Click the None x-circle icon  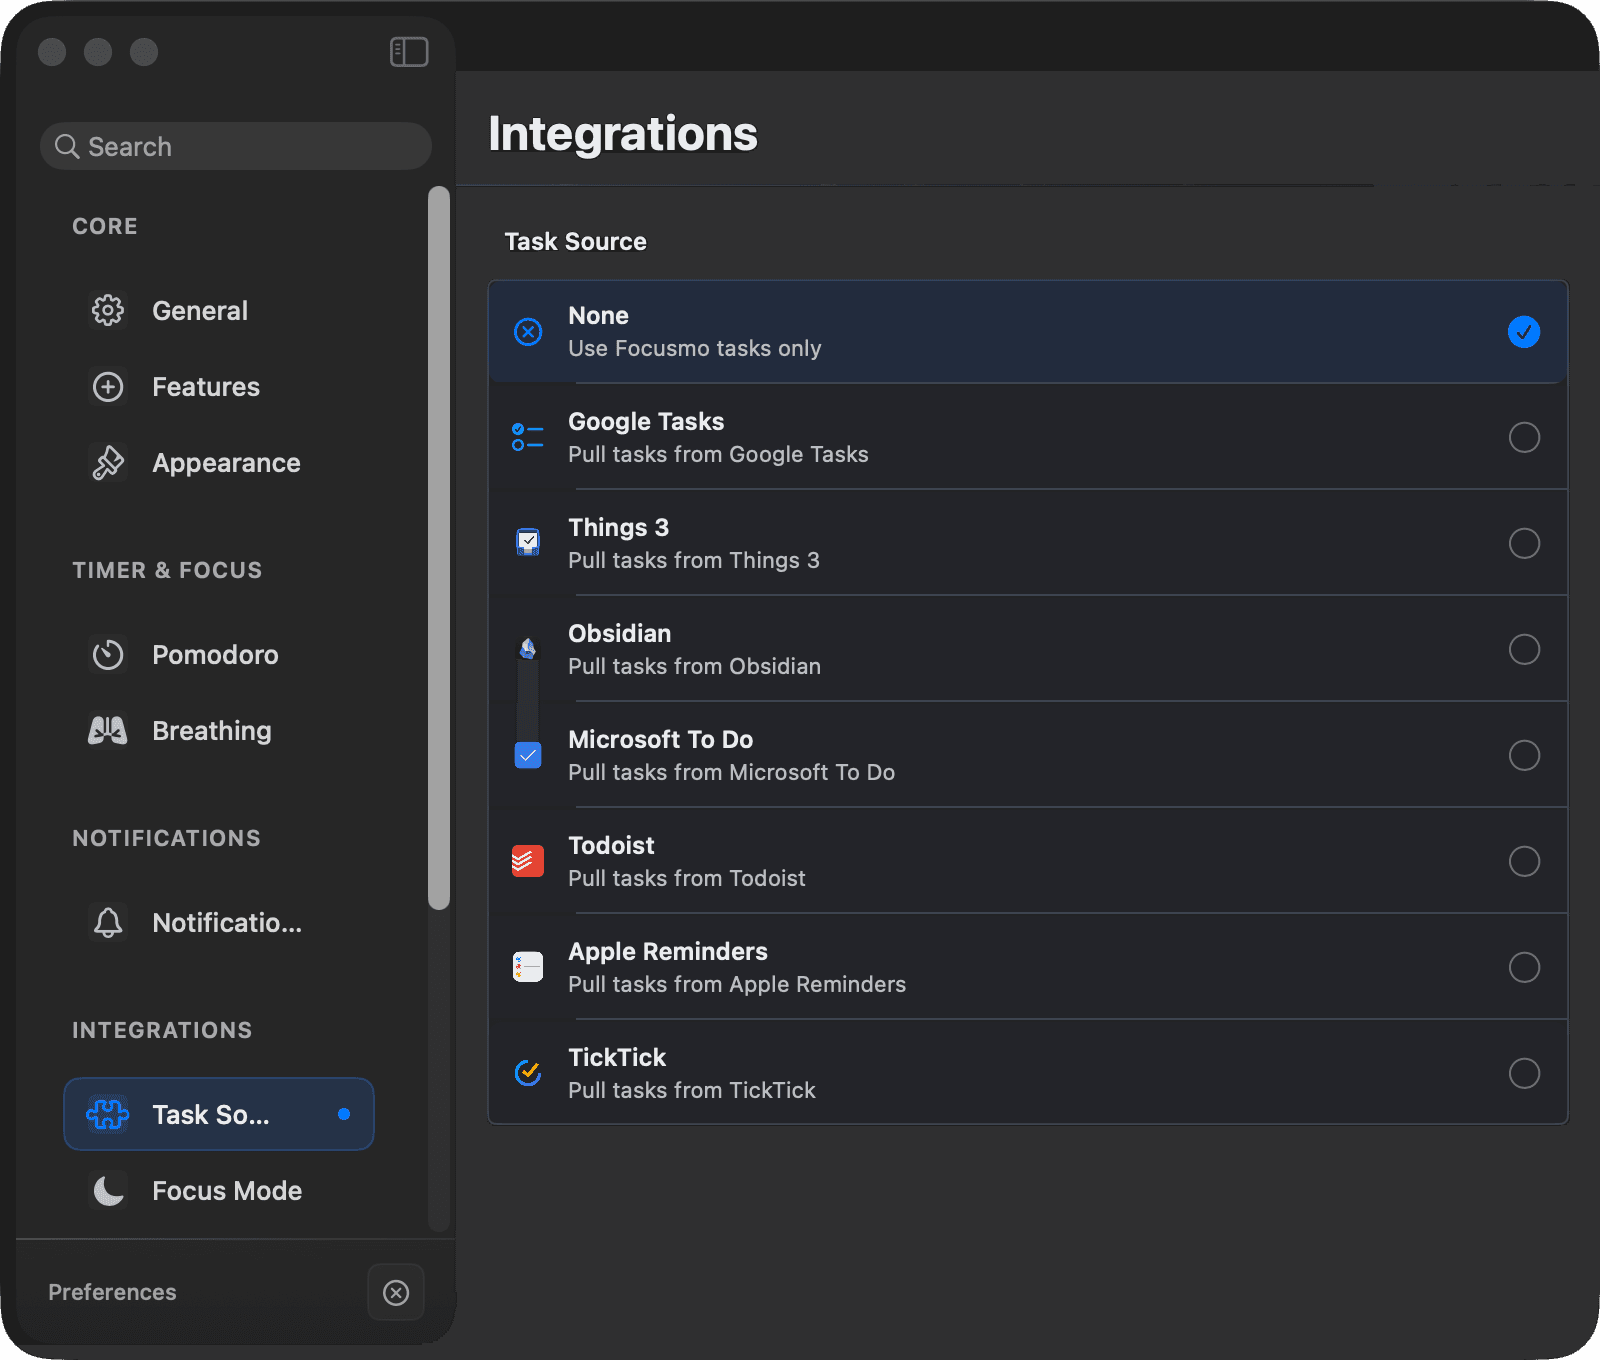(x=528, y=332)
